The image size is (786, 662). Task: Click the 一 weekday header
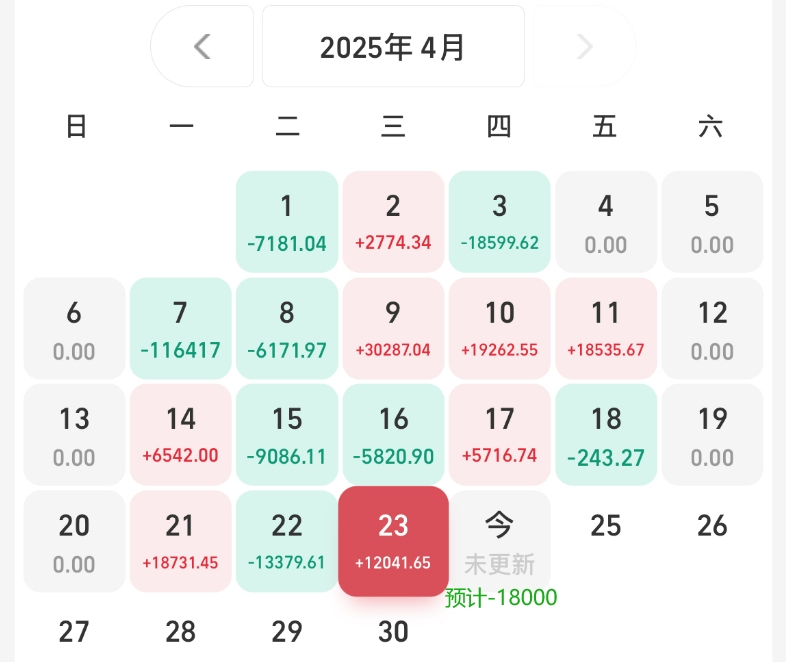click(x=181, y=126)
